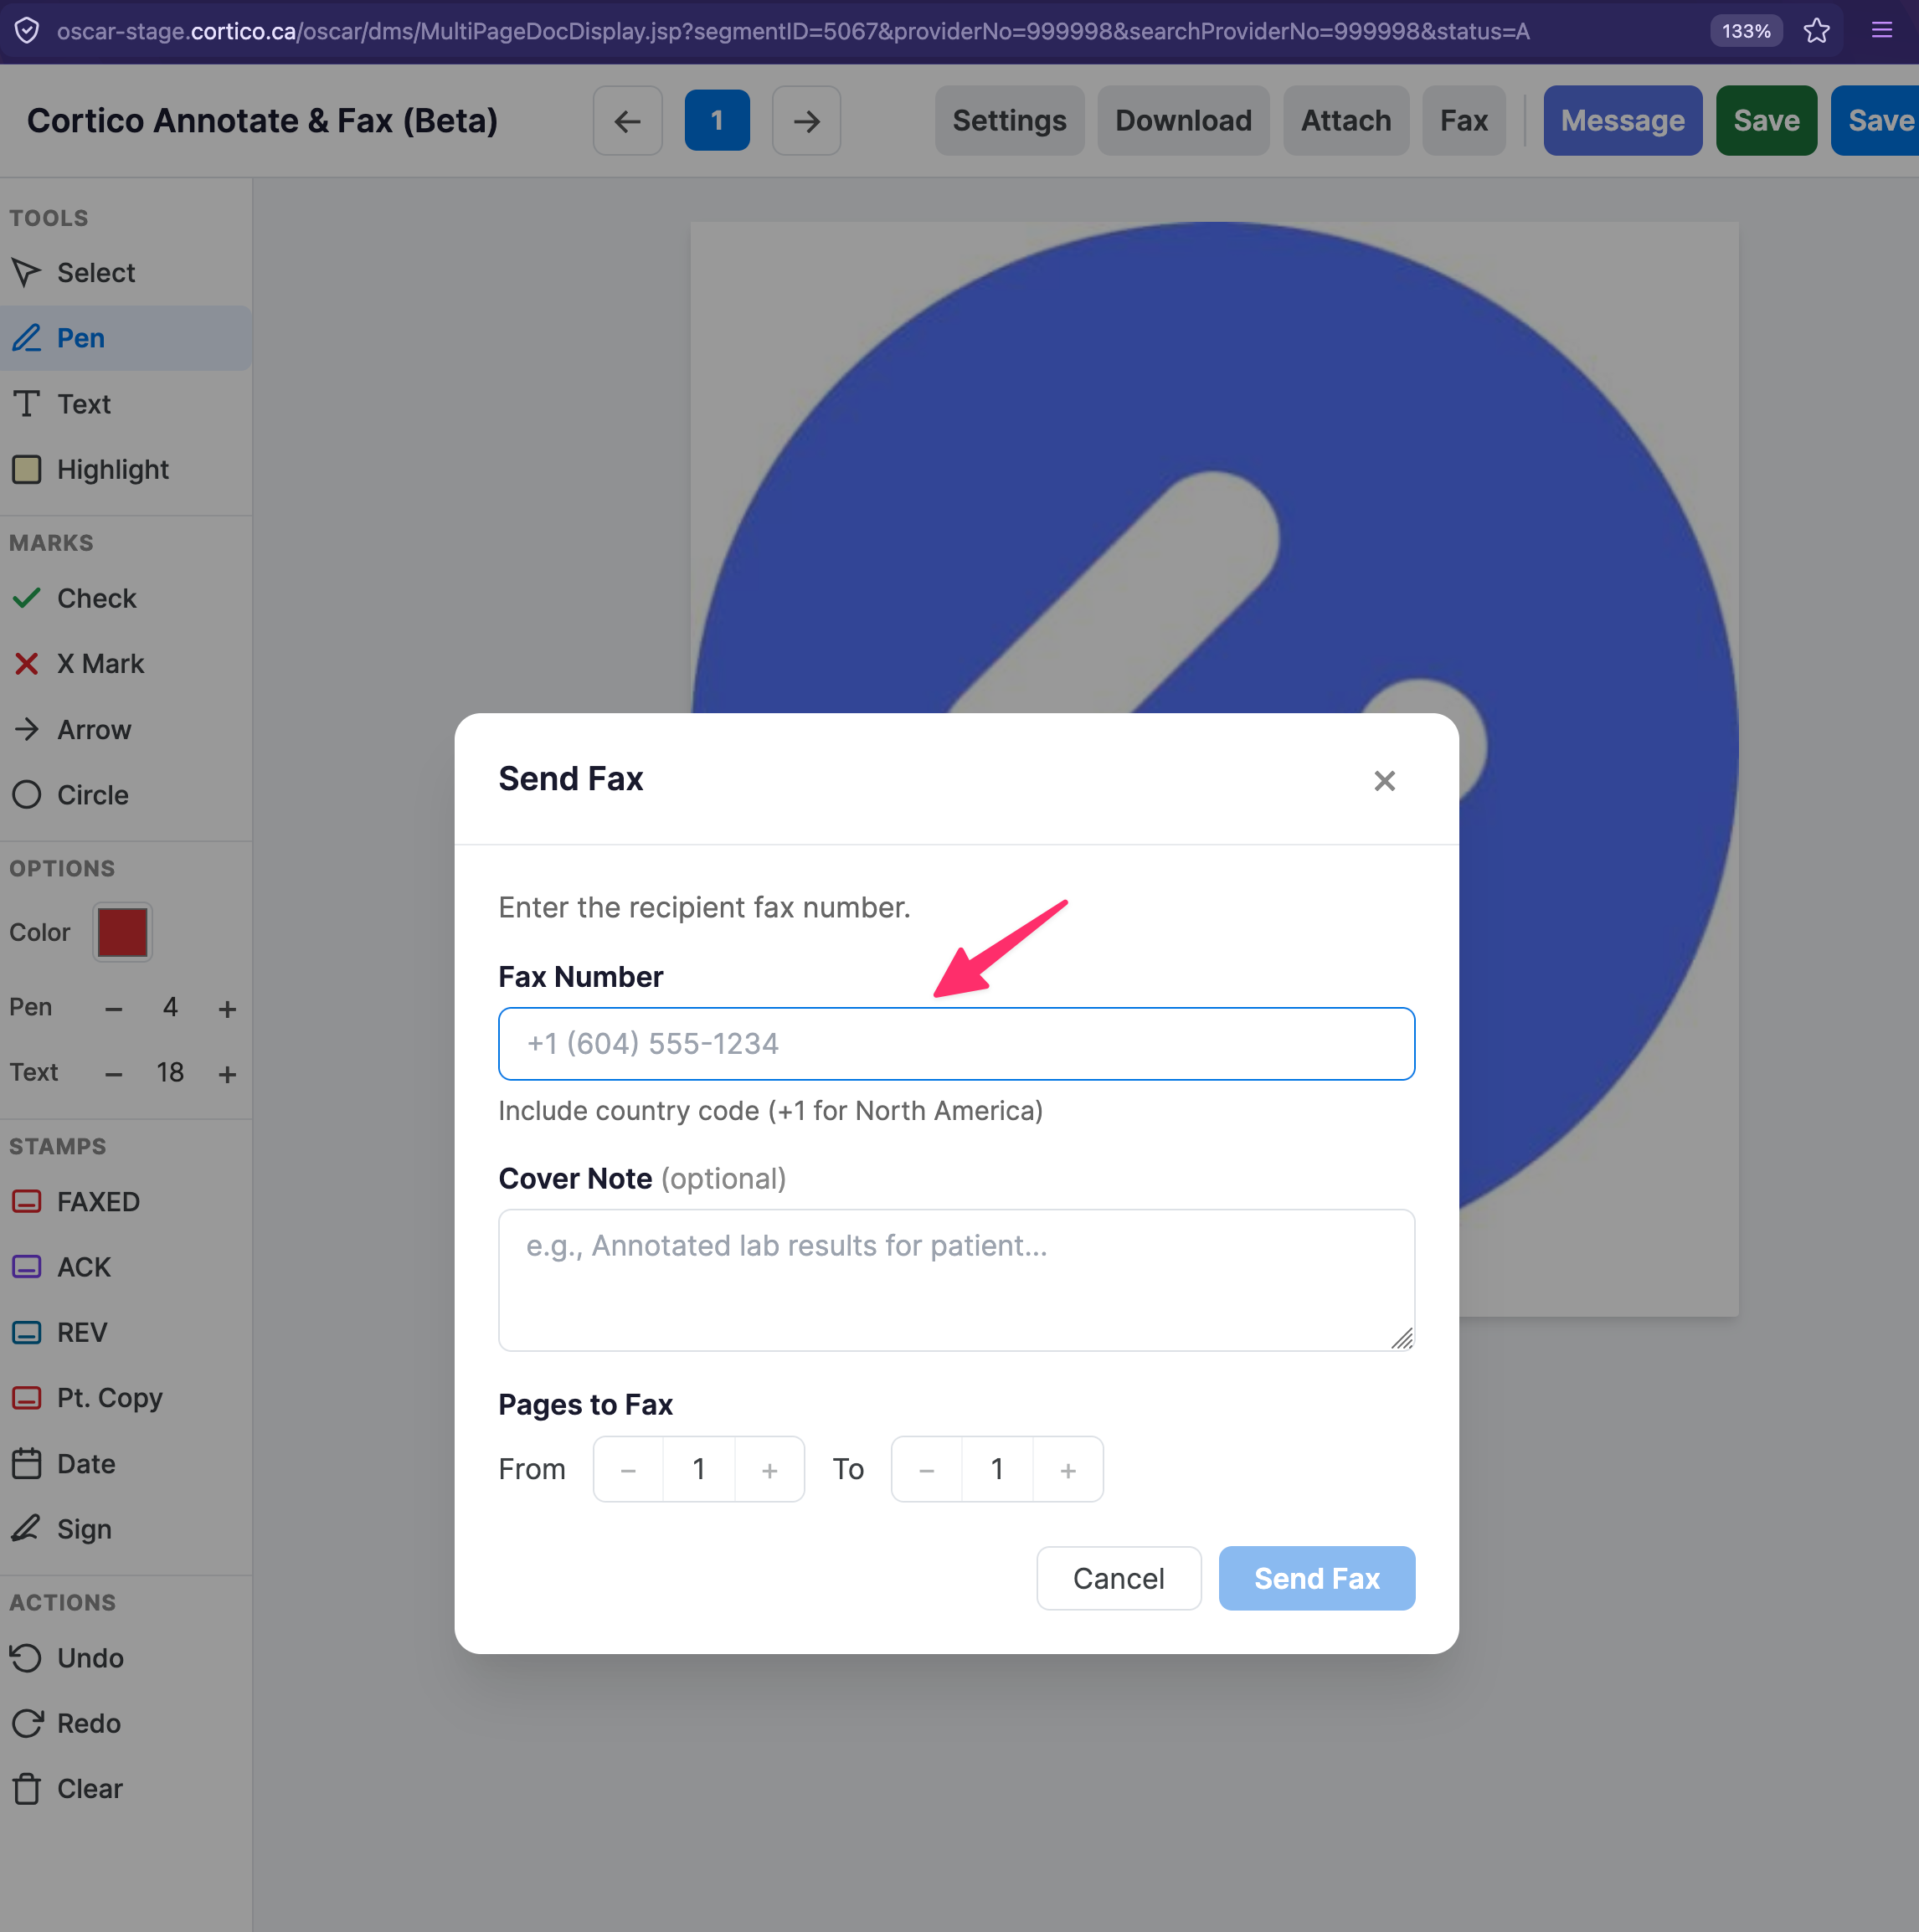Viewport: 1919px width, 1932px height.
Task: Increase the From page number
Action: (769, 1470)
